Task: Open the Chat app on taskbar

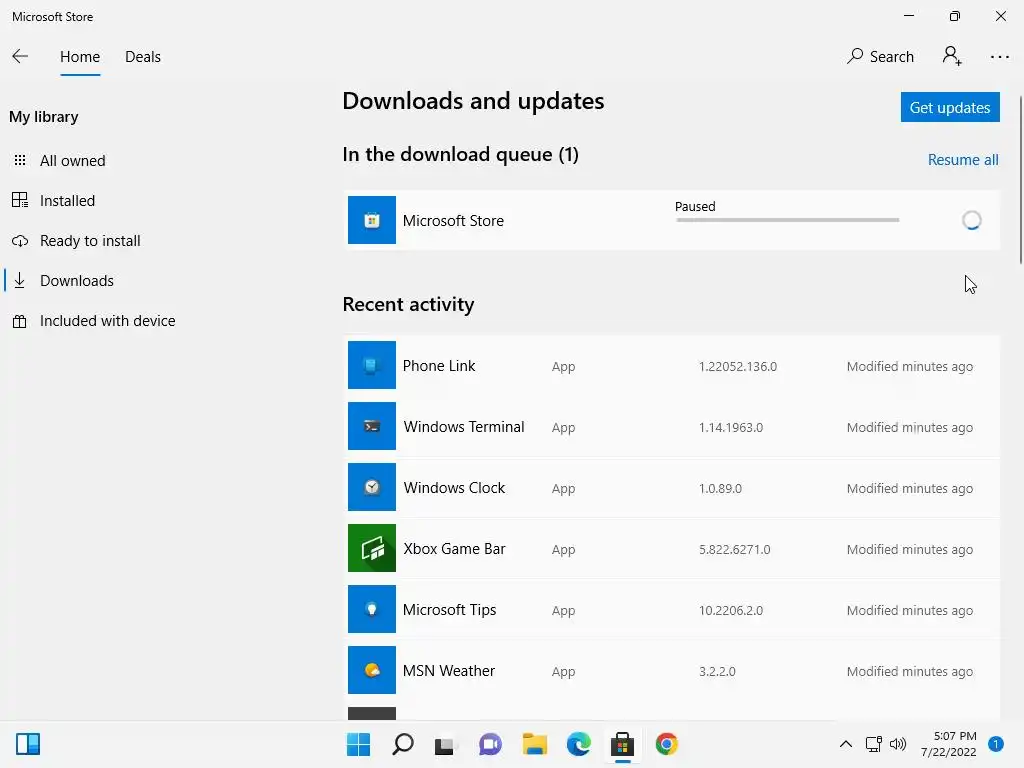Action: click(490, 744)
